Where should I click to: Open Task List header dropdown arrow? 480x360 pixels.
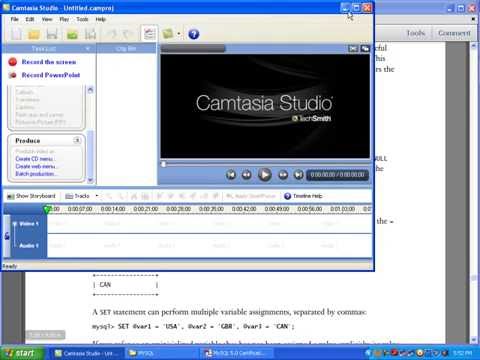(87, 49)
